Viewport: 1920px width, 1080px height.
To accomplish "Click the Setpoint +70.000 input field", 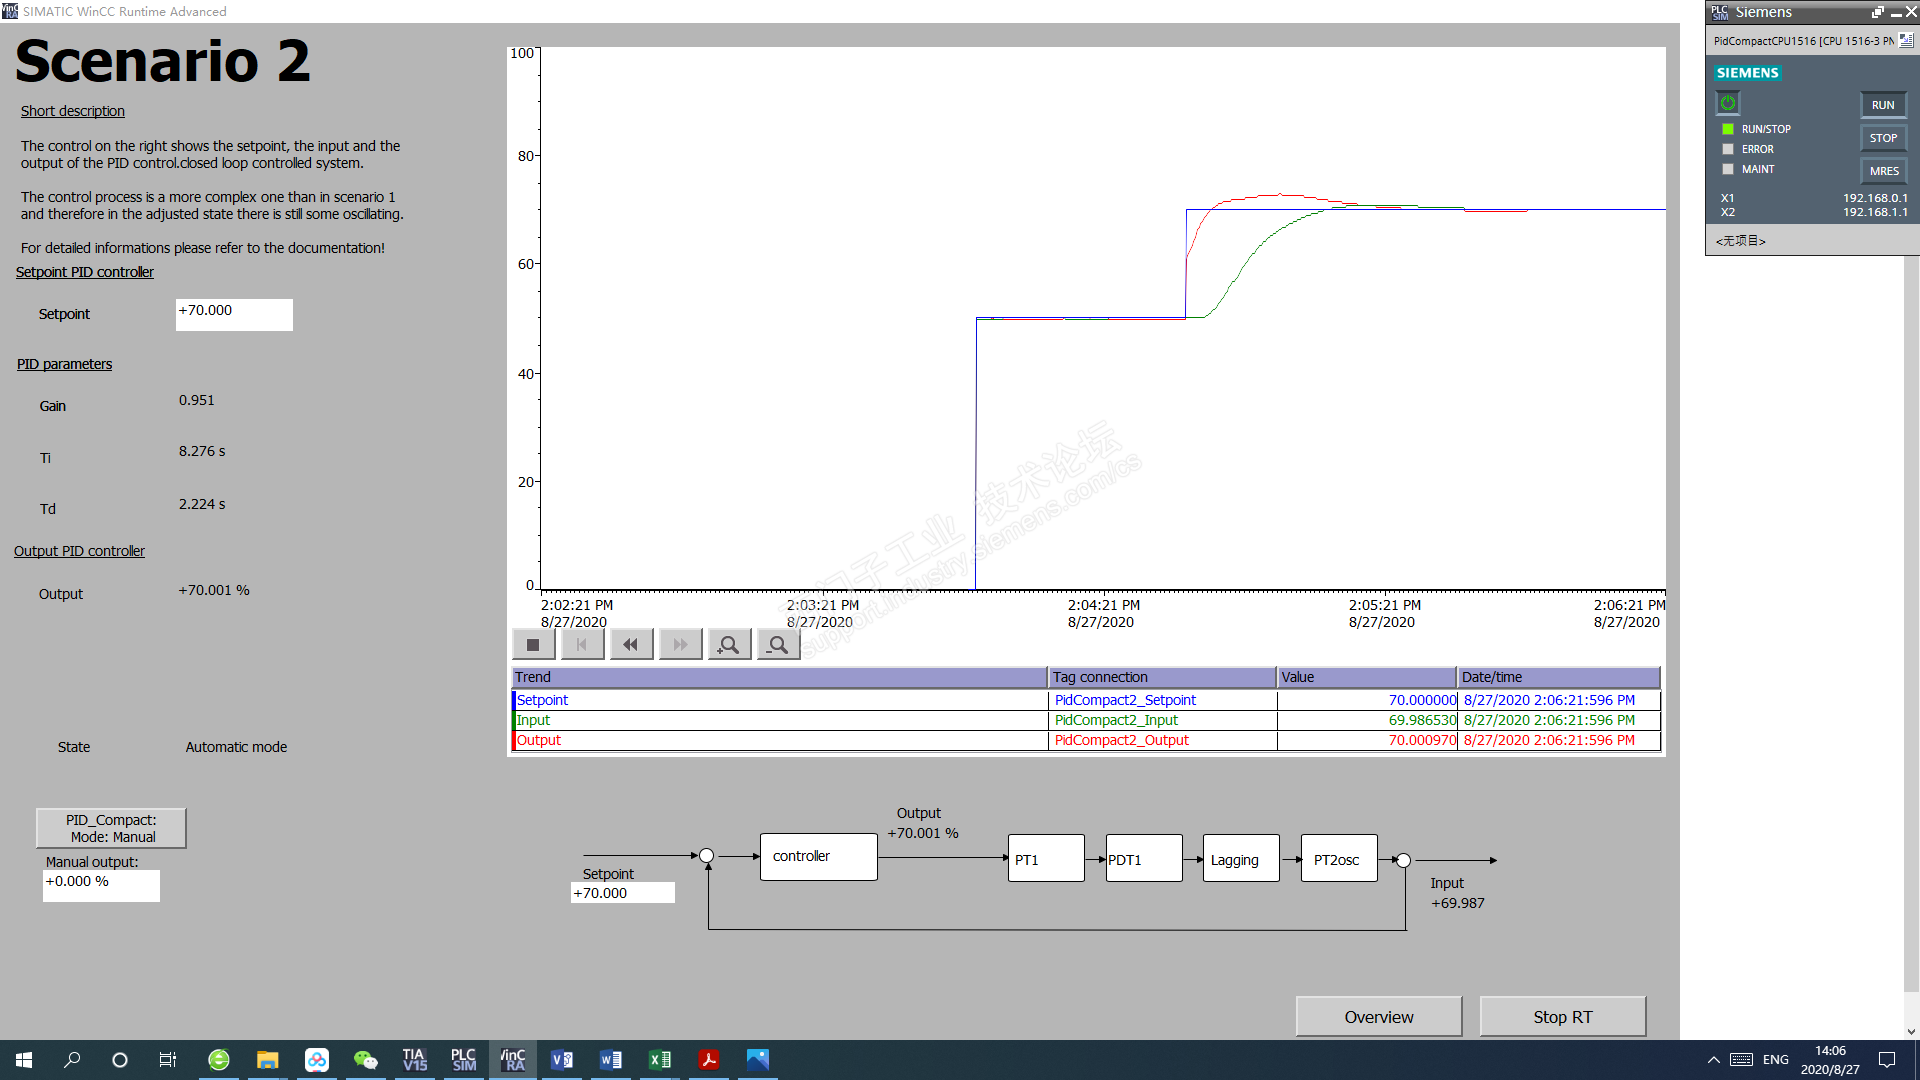I will pyautogui.click(x=234, y=314).
